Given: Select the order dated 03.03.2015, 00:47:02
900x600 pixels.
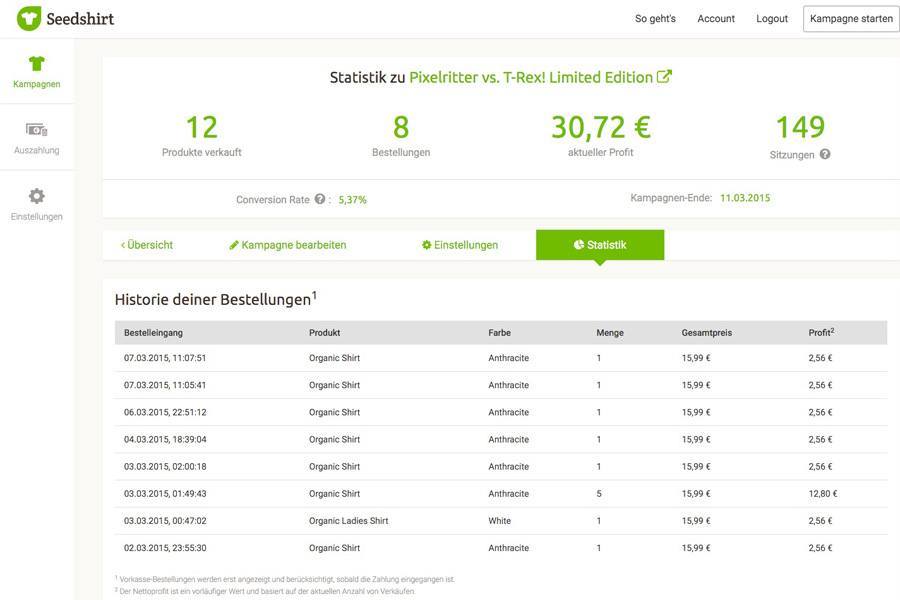Looking at the screenshot, I should 501,521.
